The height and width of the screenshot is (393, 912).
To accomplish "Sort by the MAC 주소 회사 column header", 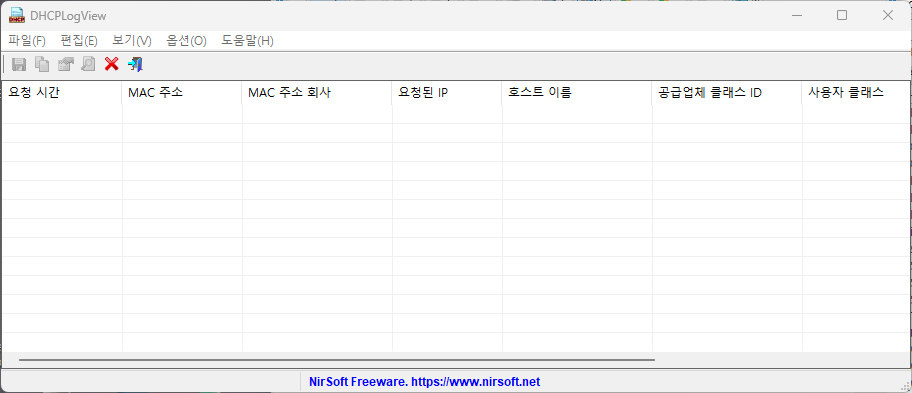I will tap(317, 93).
